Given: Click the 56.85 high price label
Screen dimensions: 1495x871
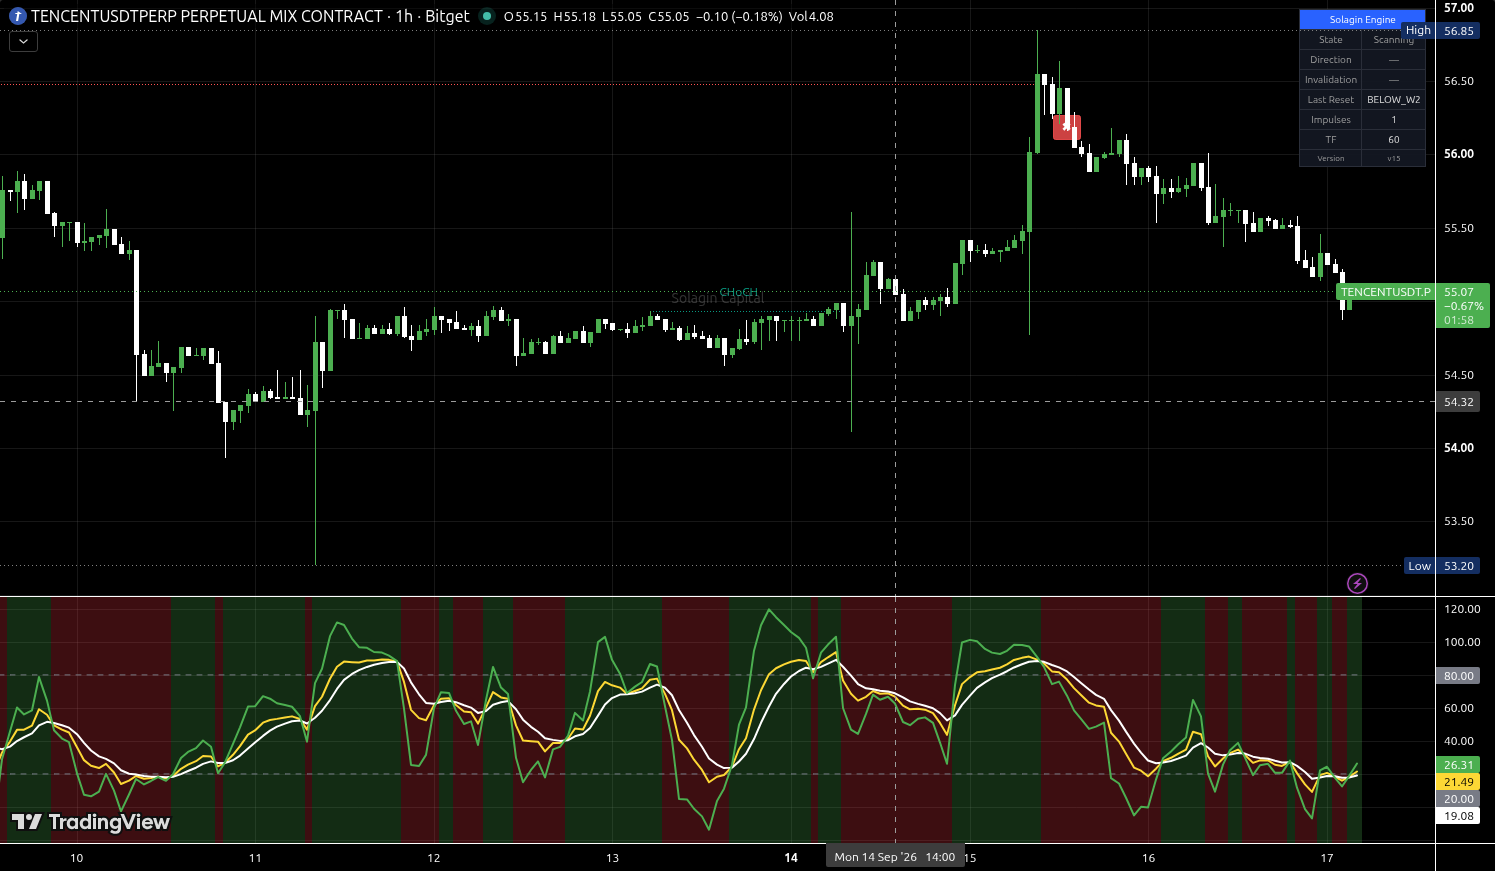Looking at the screenshot, I should tap(1459, 31).
